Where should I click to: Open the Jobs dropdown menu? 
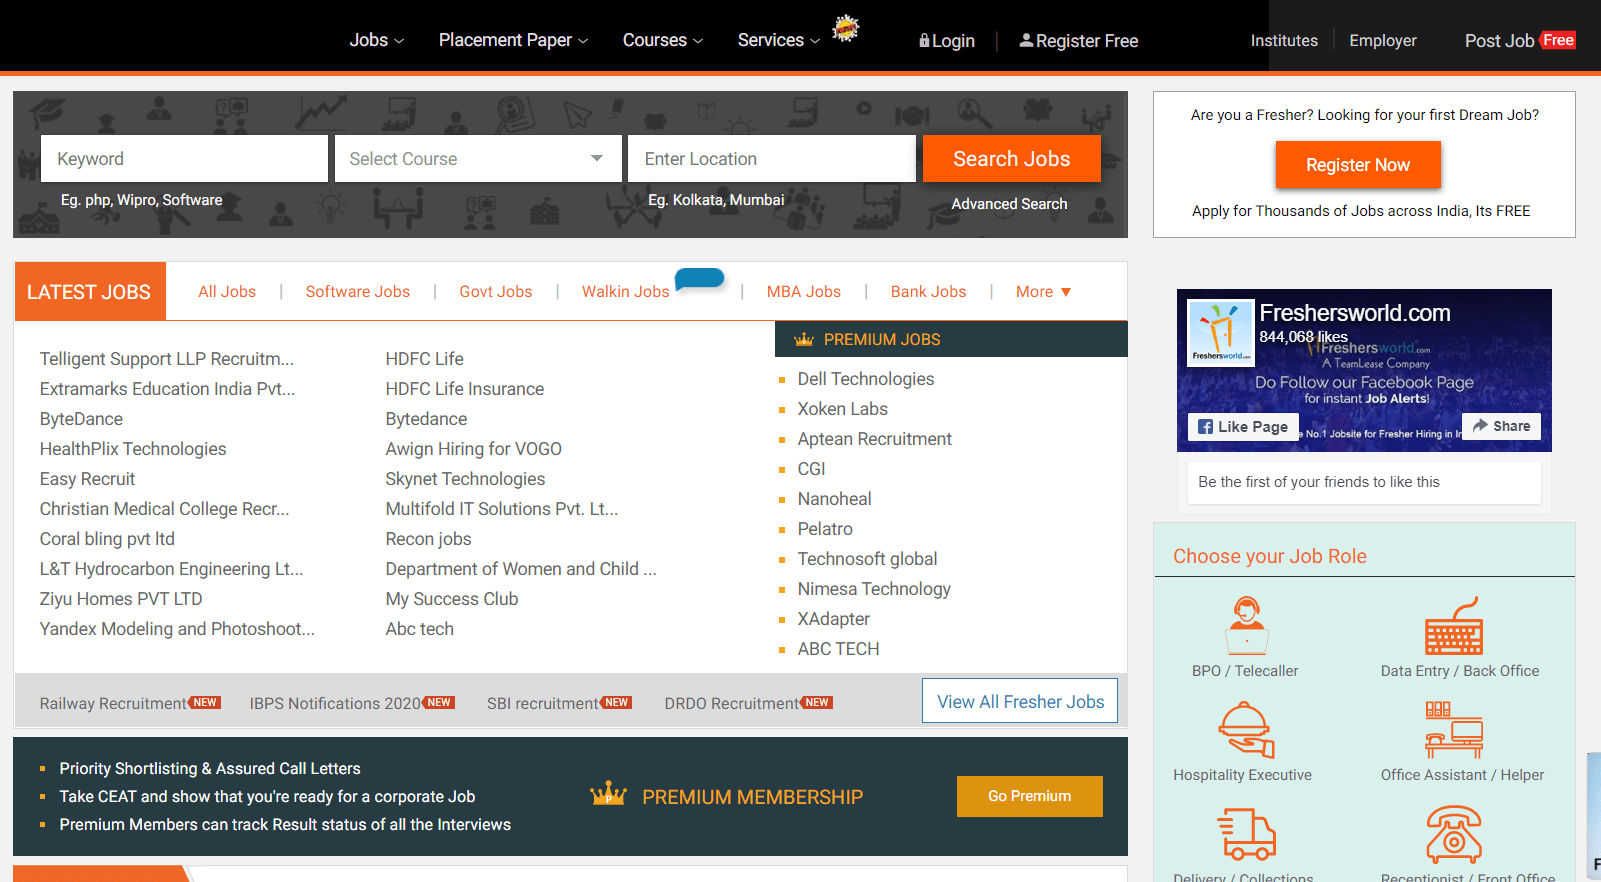click(x=377, y=40)
